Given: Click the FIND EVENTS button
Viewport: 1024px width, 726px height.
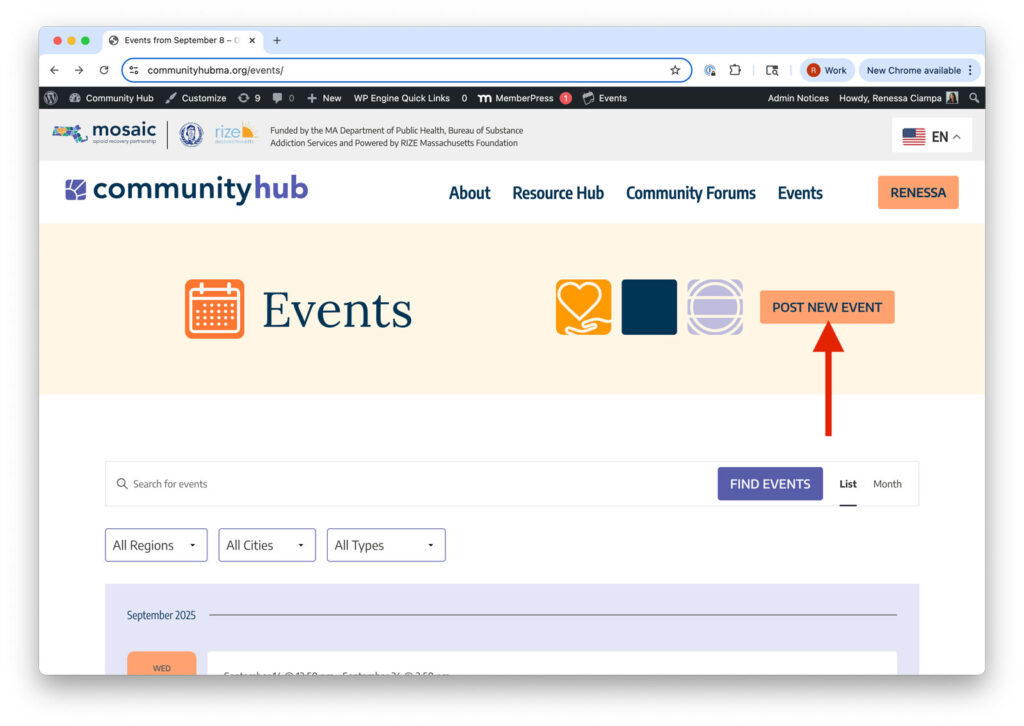Looking at the screenshot, I should [770, 484].
